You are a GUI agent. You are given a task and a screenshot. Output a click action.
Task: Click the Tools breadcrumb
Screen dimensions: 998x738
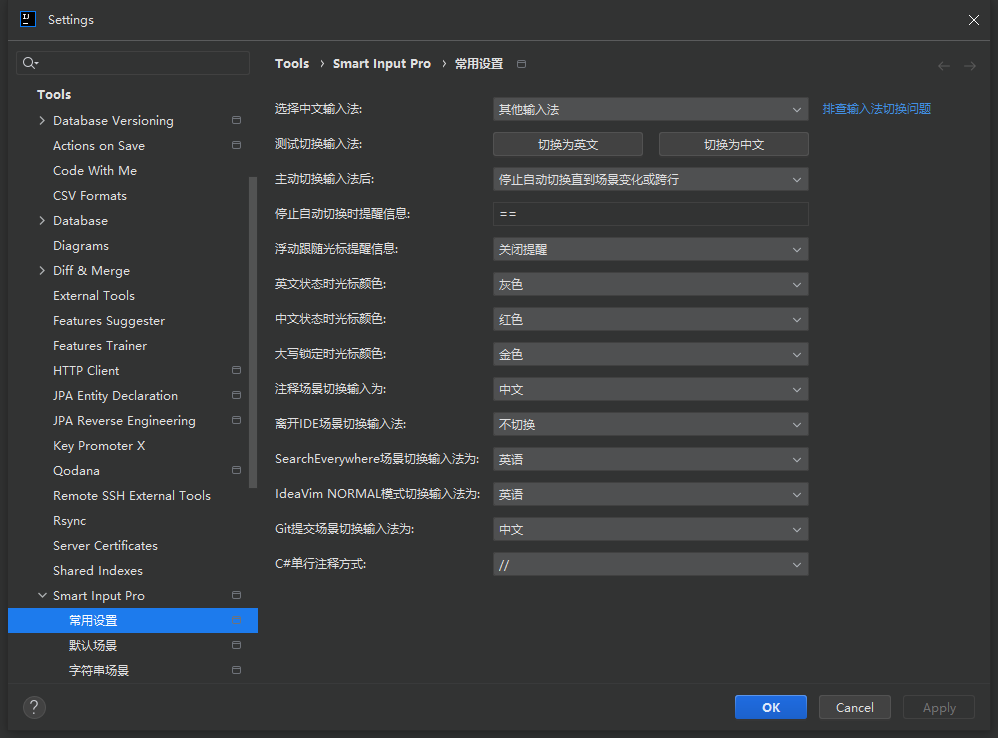[292, 64]
